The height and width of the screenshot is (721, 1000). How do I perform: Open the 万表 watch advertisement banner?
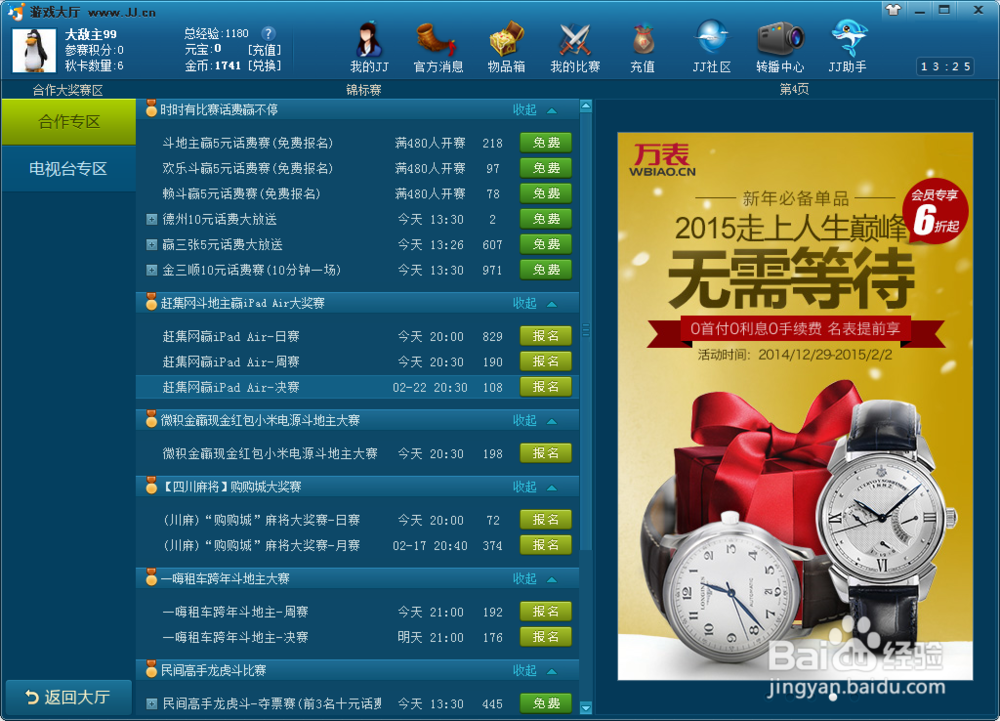pos(795,406)
